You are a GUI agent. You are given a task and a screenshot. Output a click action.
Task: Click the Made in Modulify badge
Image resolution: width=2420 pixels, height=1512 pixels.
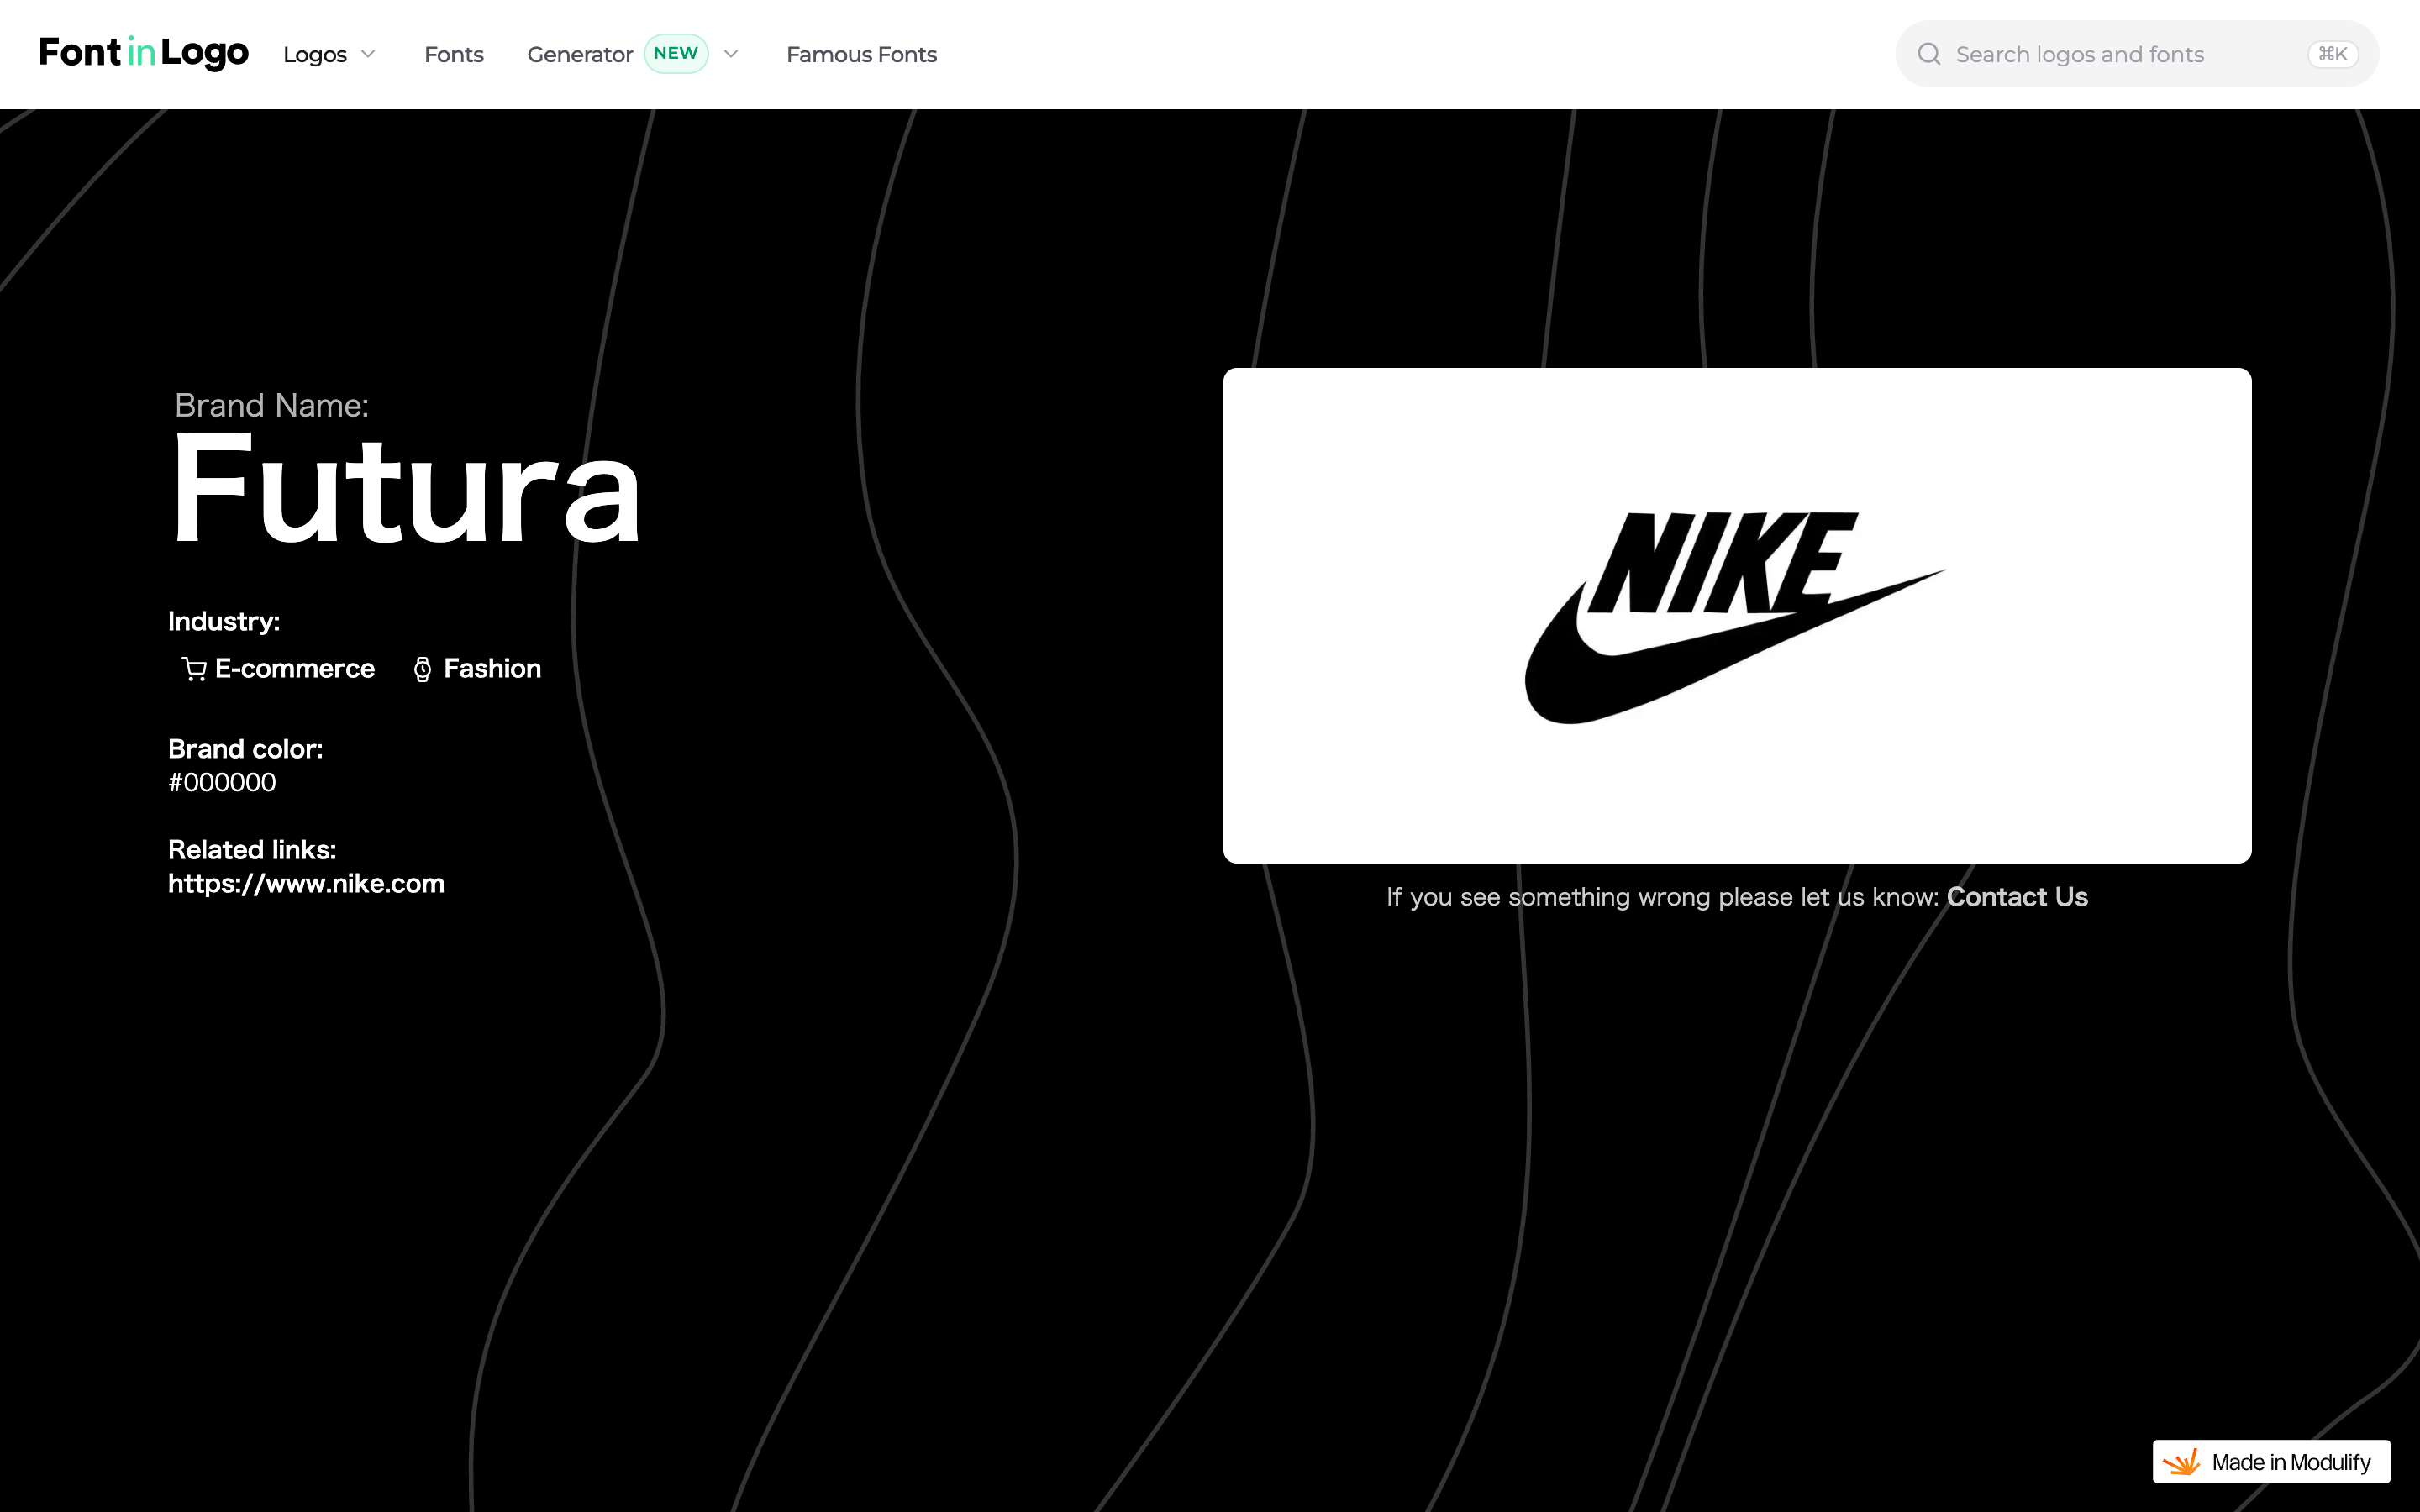(2271, 1462)
